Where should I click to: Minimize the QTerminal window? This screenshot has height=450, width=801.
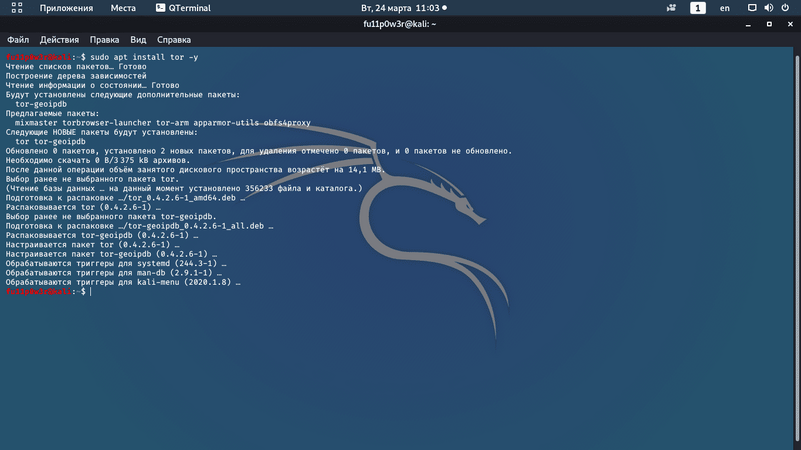(748, 24)
